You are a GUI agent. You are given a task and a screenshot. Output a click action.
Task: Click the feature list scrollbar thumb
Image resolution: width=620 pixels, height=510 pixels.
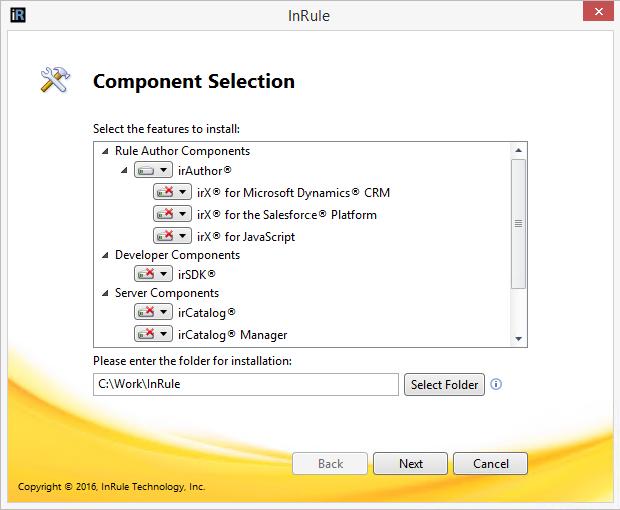[519, 224]
